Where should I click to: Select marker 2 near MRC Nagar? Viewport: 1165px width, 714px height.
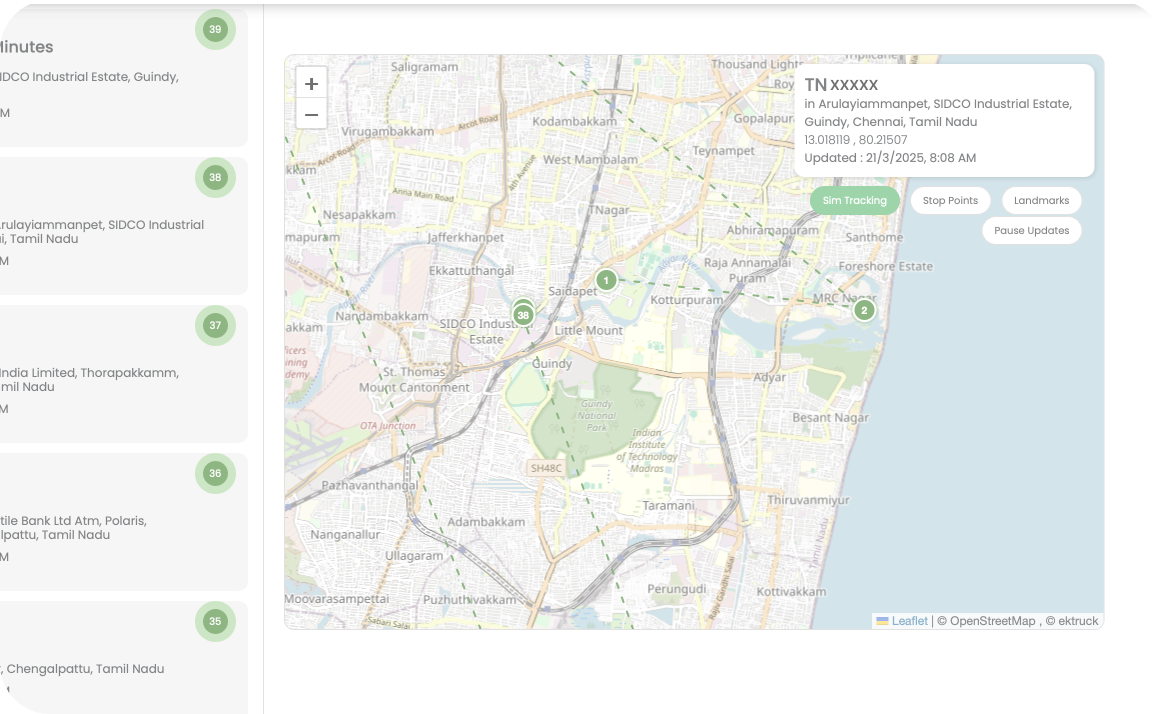863,310
